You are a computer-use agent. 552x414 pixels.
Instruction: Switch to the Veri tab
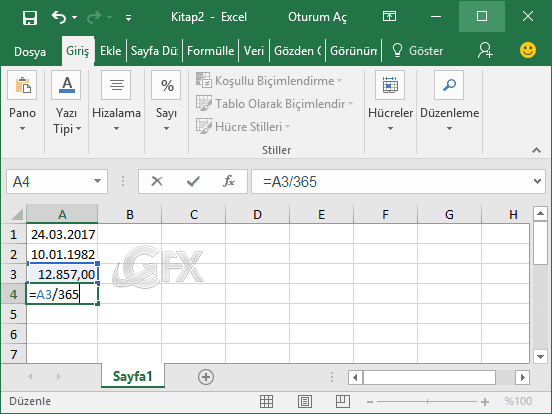coord(254,51)
